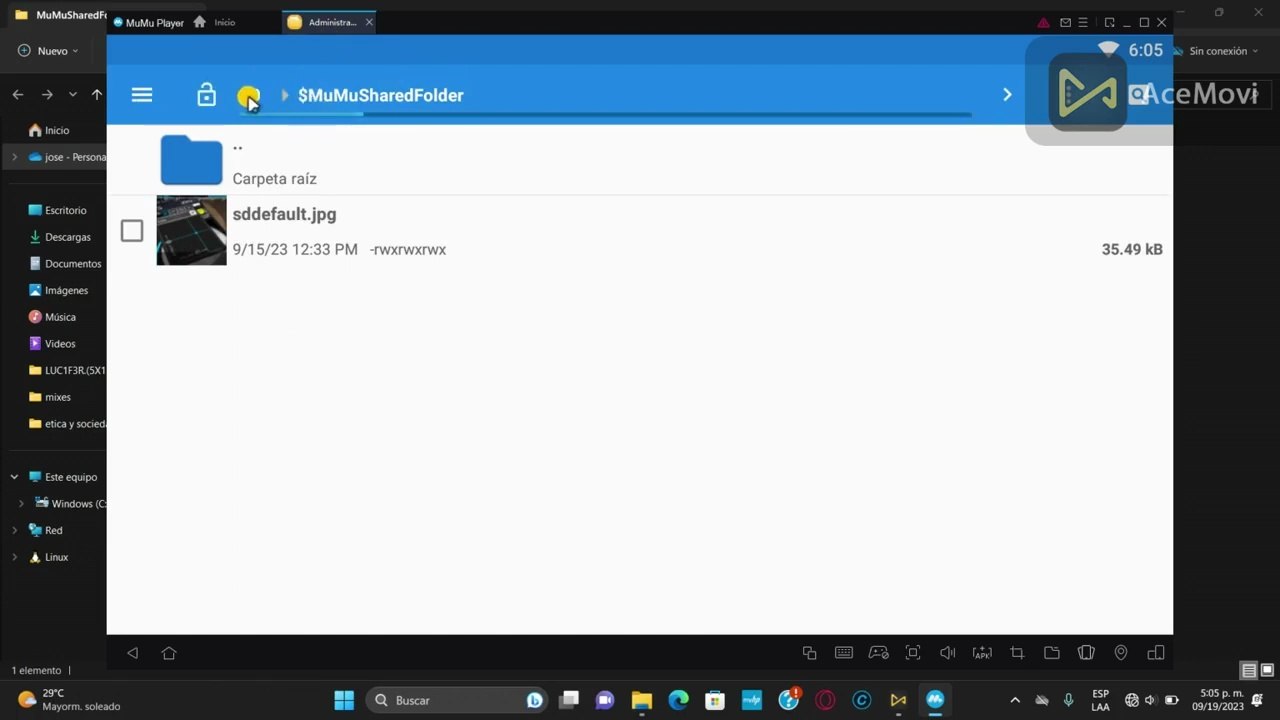The width and height of the screenshot is (1280, 720).
Task: Open the Windows Start menu
Action: [x=344, y=700]
